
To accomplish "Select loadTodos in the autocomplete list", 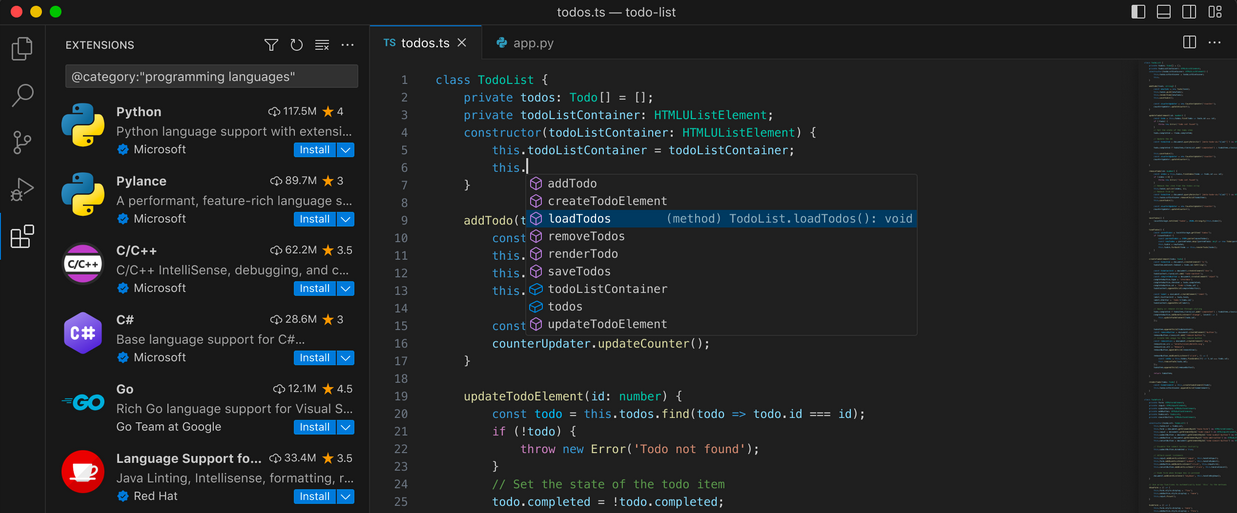I will [579, 219].
